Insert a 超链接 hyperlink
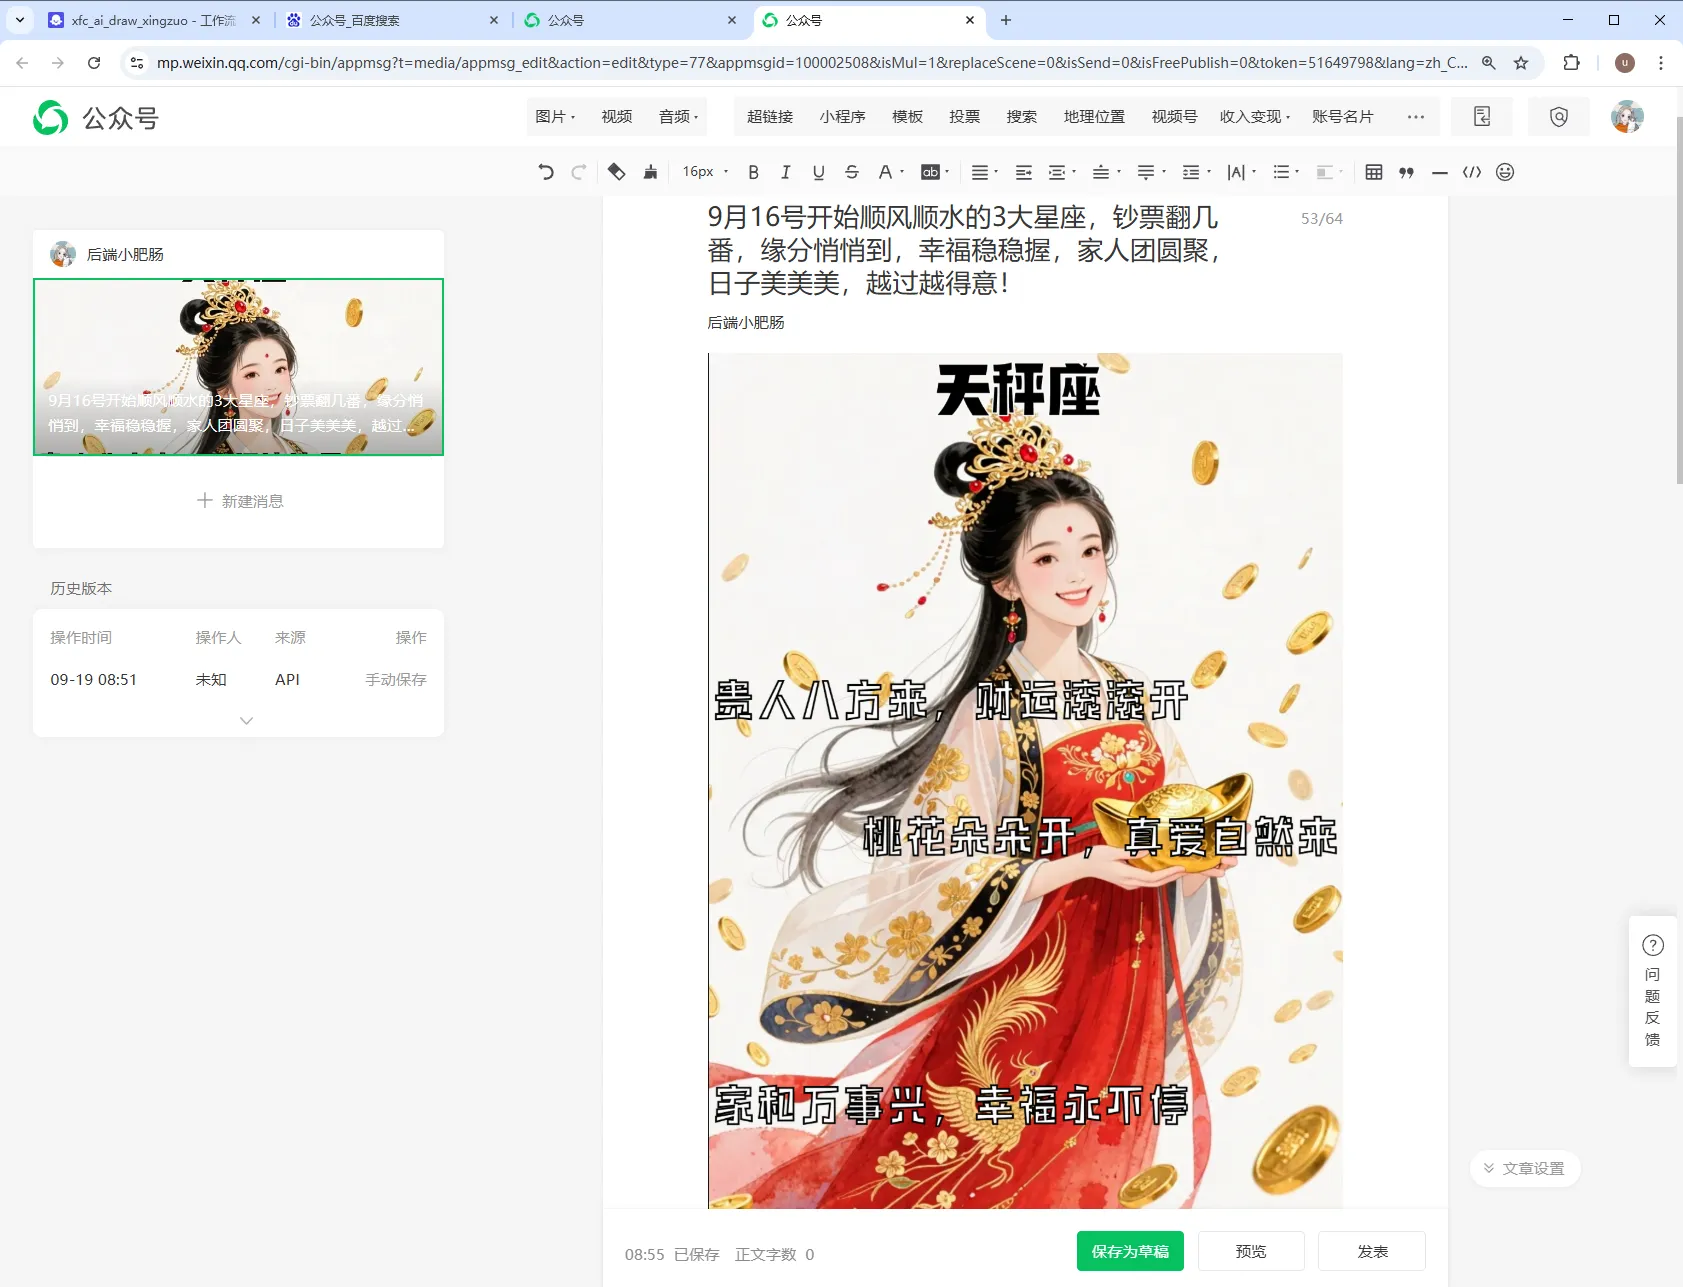The height and width of the screenshot is (1287, 1683). tap(770, 117)
